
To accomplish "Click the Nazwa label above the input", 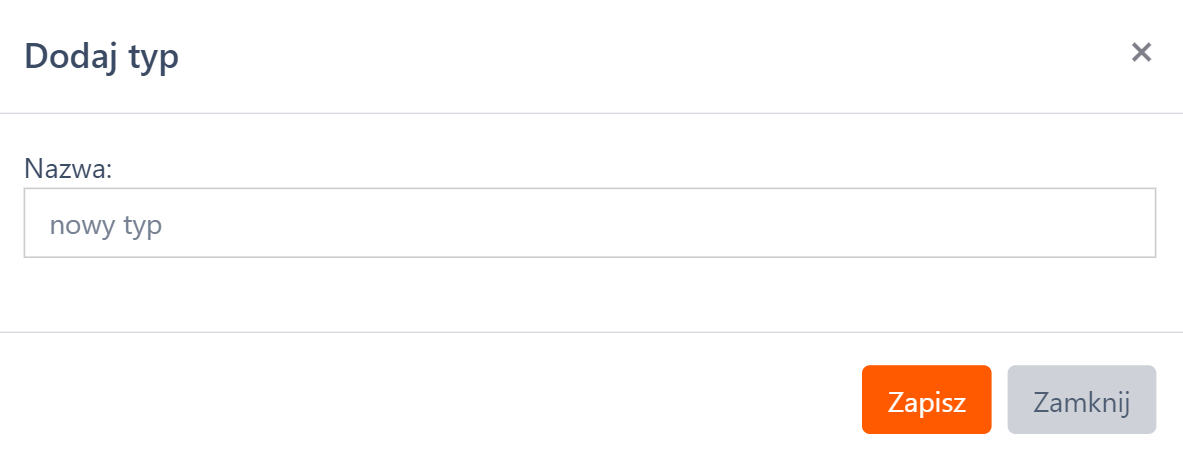I will (x=68, y=169).
